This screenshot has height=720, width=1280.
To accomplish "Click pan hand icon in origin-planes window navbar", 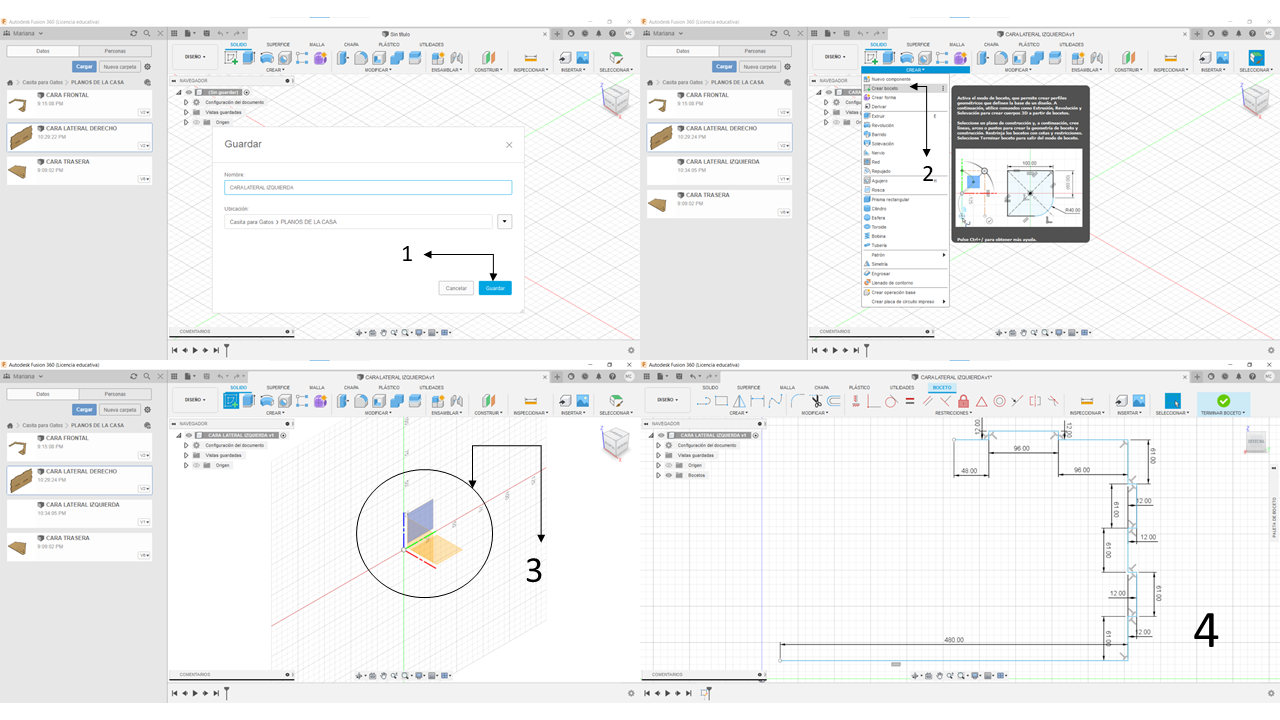I will 384,675.
